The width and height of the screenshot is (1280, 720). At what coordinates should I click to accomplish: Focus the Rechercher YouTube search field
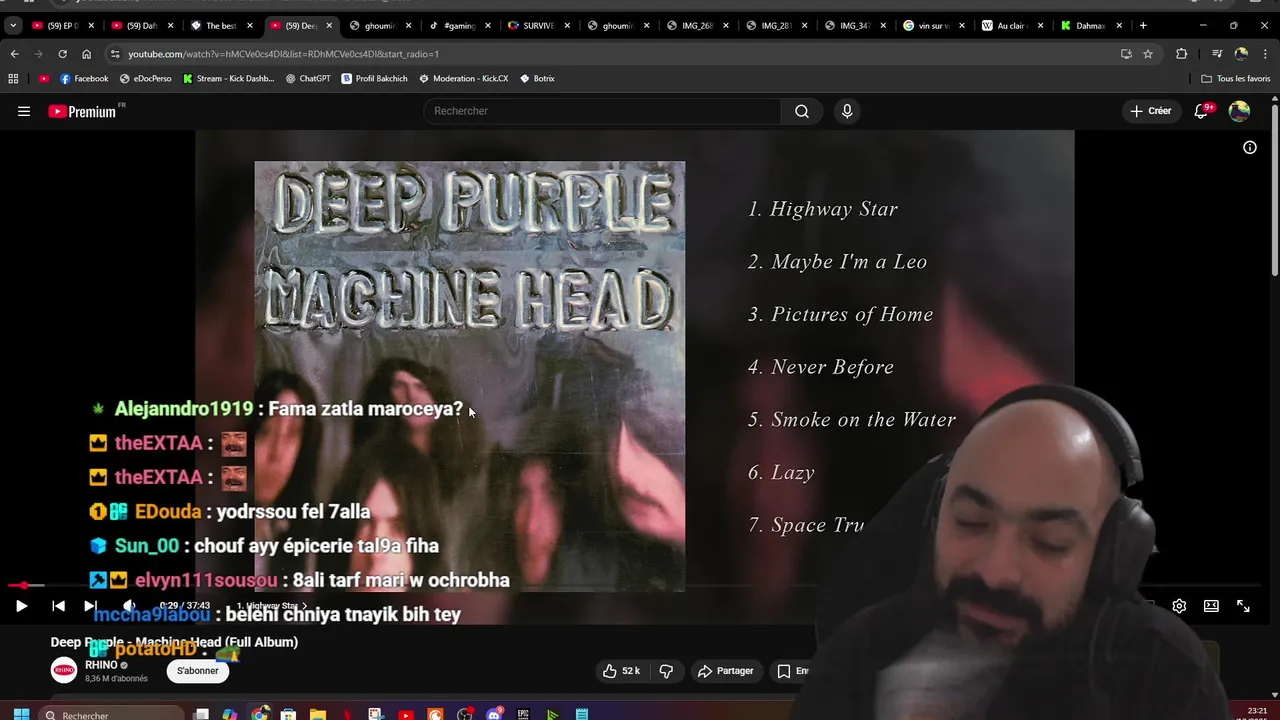(603, 111)
